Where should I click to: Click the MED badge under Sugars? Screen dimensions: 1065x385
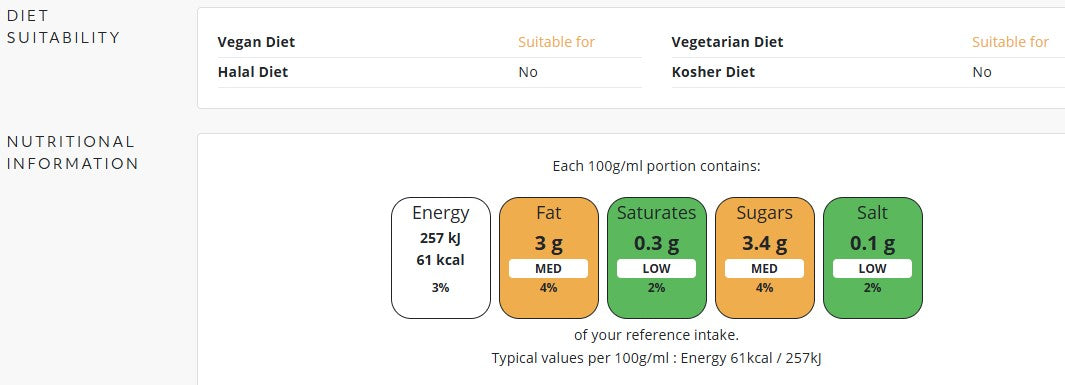point(765,269)
